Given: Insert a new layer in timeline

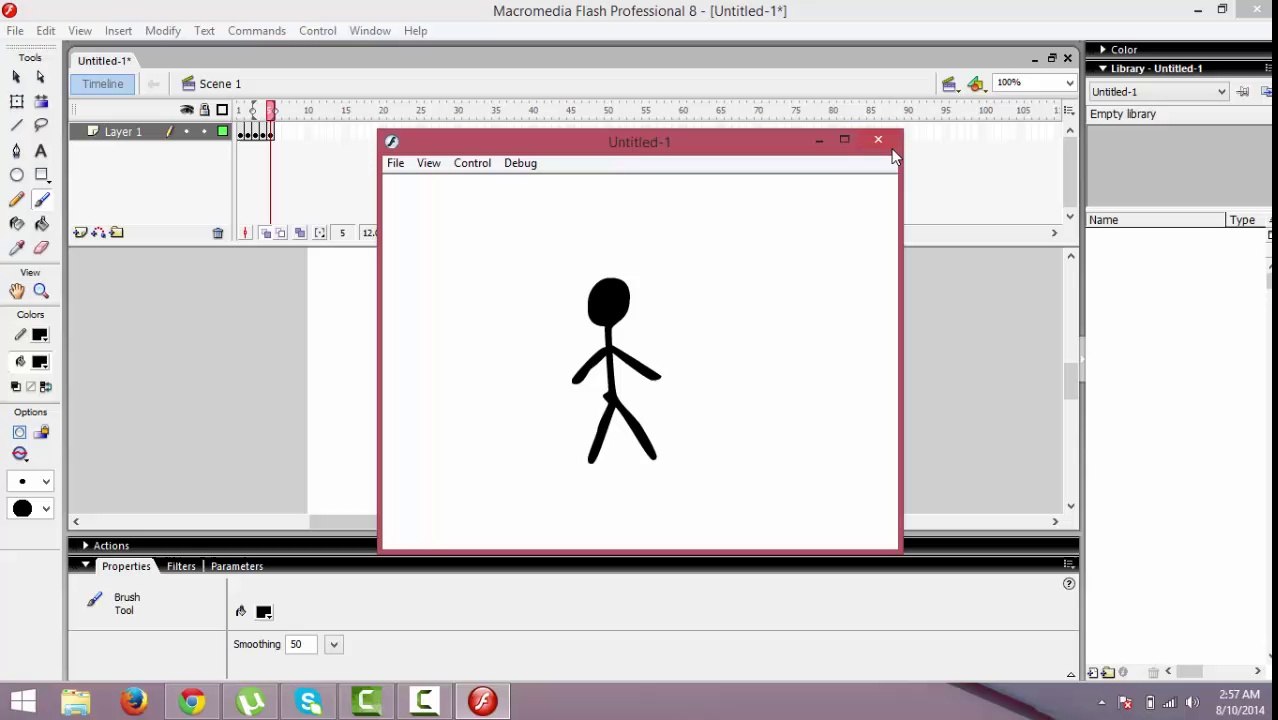Looking at the screenshot, I should [x=80, y=233].
